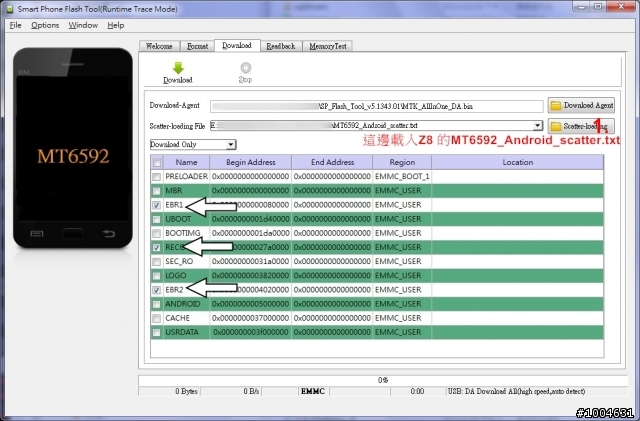
Task: Check the PRELOADER checkbox
Action: pos(157,177)
